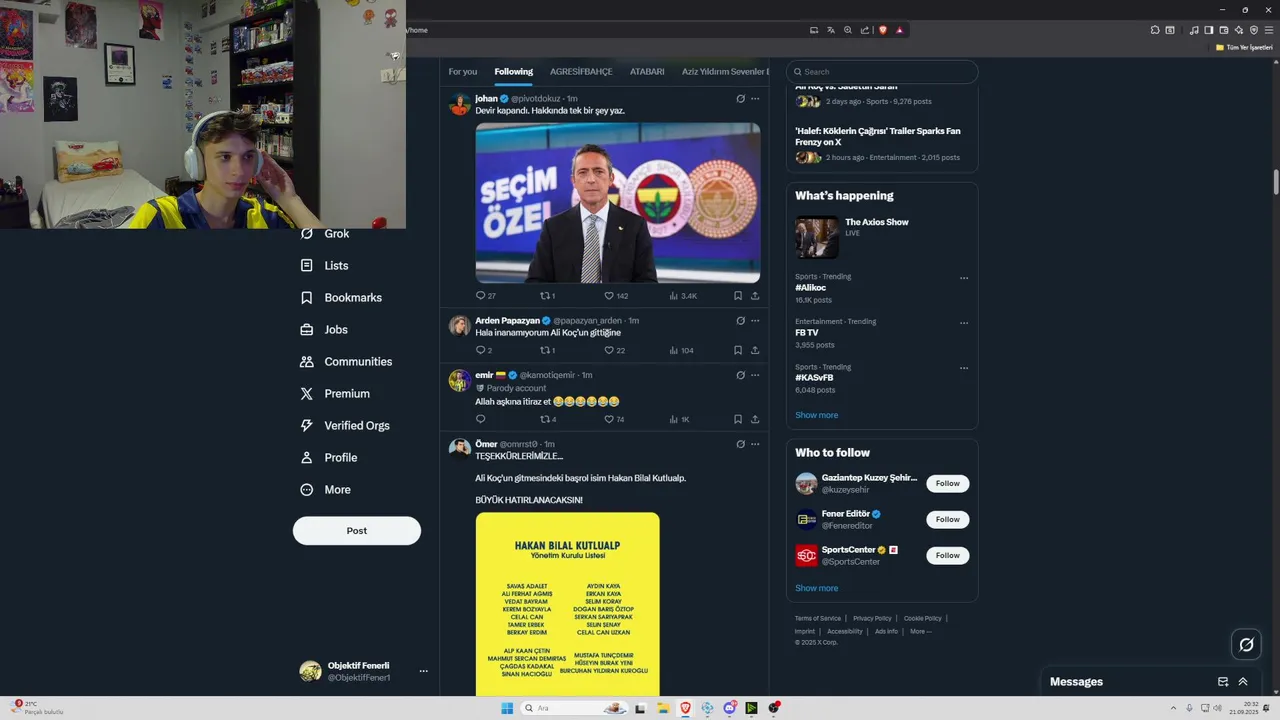Follow the SportsCenter account
Screen dimensions: 1280x720
tap(948, 556)
